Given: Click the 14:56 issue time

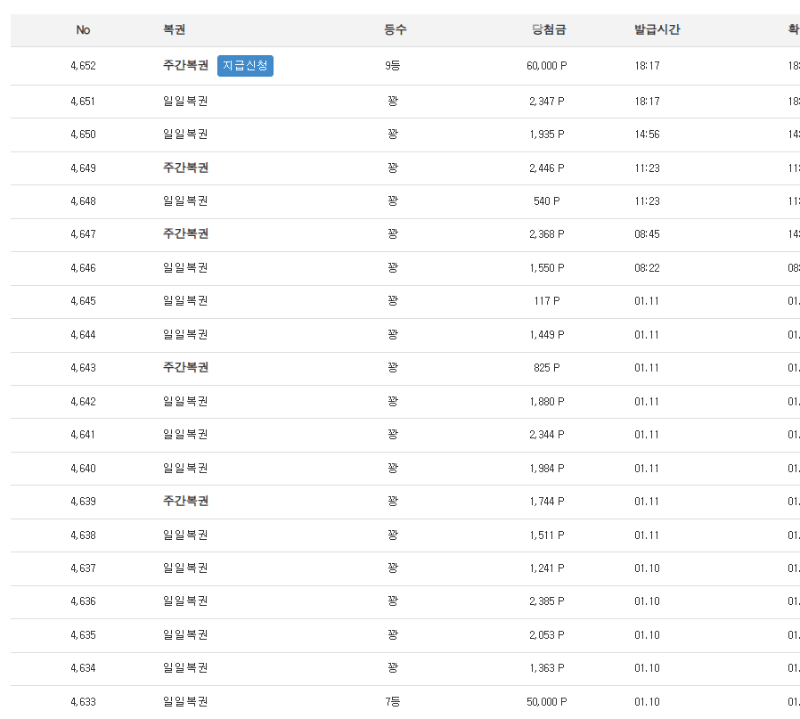Looking at the screenshot, I should coord(646,134).
